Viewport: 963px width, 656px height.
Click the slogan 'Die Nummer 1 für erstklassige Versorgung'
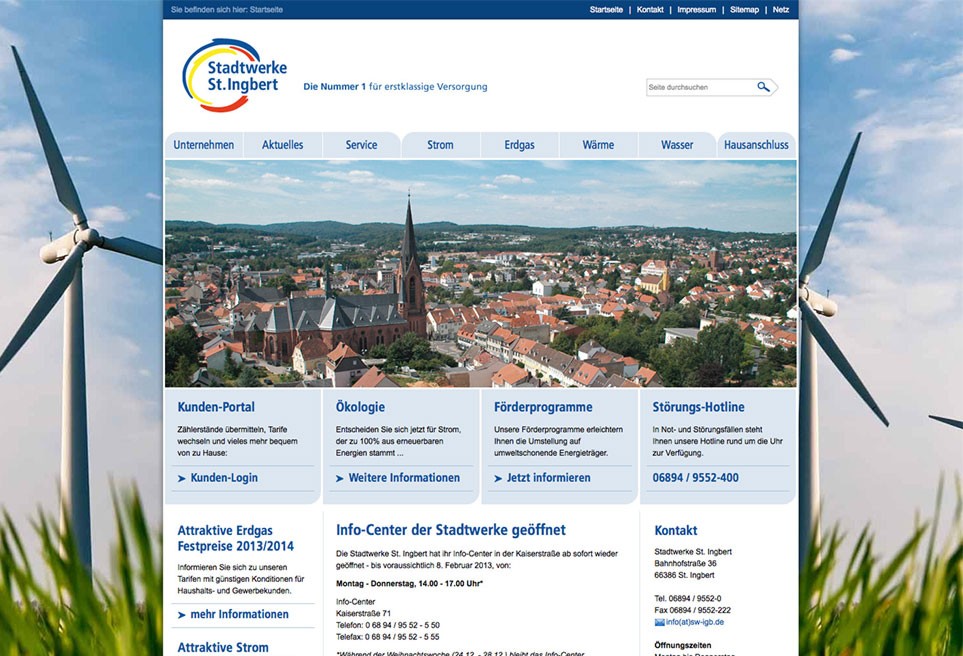point(396,87)
